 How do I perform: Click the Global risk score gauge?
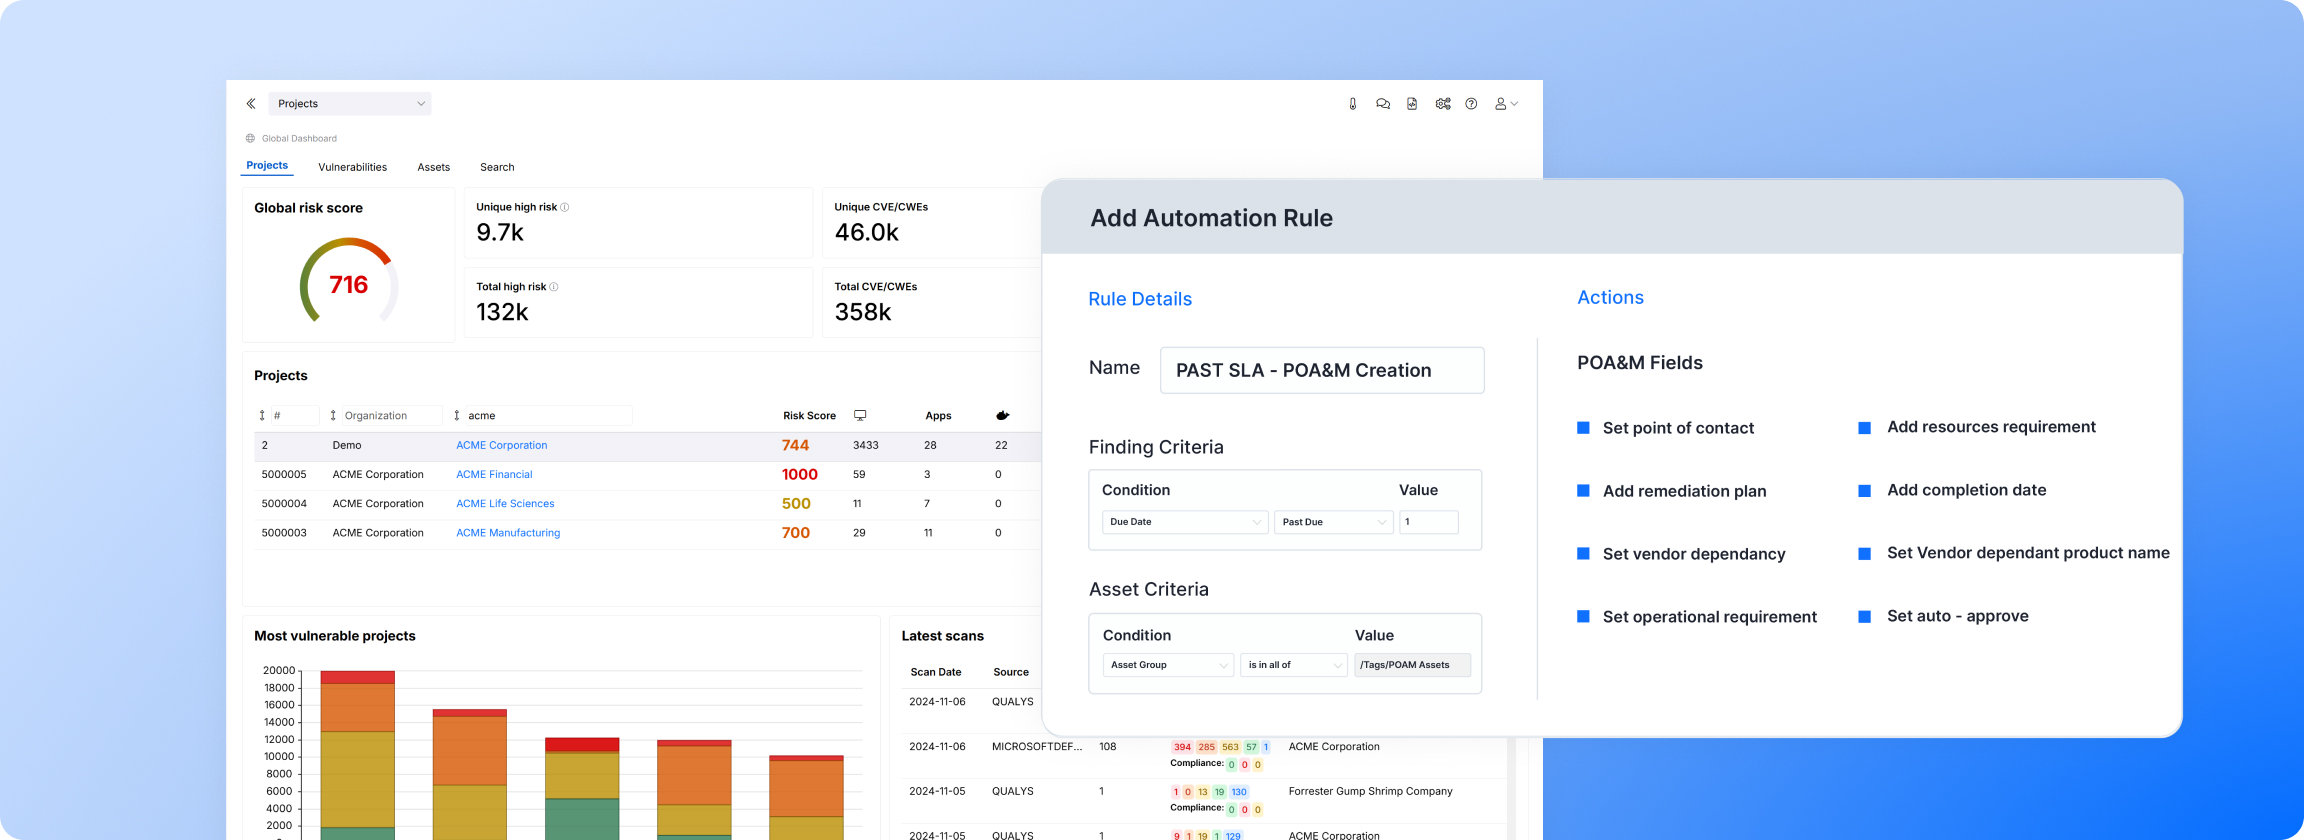click(x=349, y=281)
